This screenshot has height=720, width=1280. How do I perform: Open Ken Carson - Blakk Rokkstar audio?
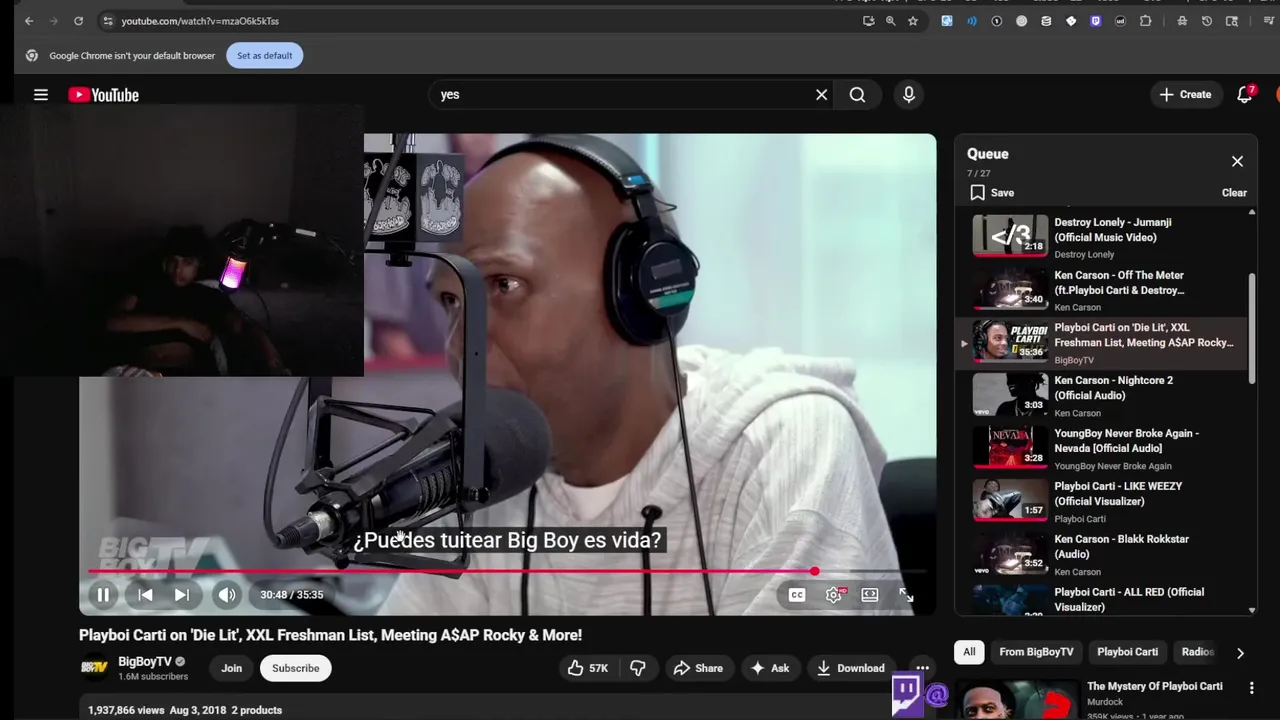[1101, 554]
